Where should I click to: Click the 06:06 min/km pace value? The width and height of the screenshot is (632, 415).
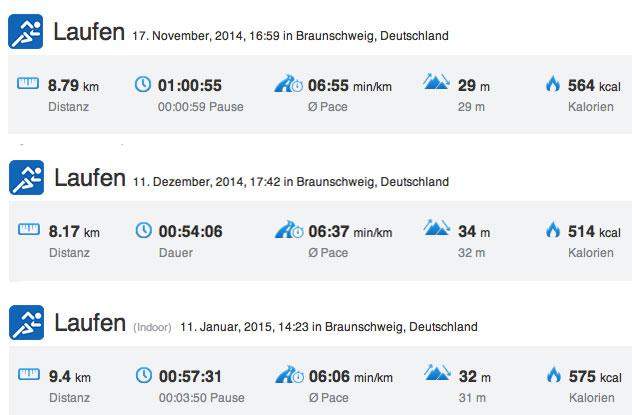point(351,377)
